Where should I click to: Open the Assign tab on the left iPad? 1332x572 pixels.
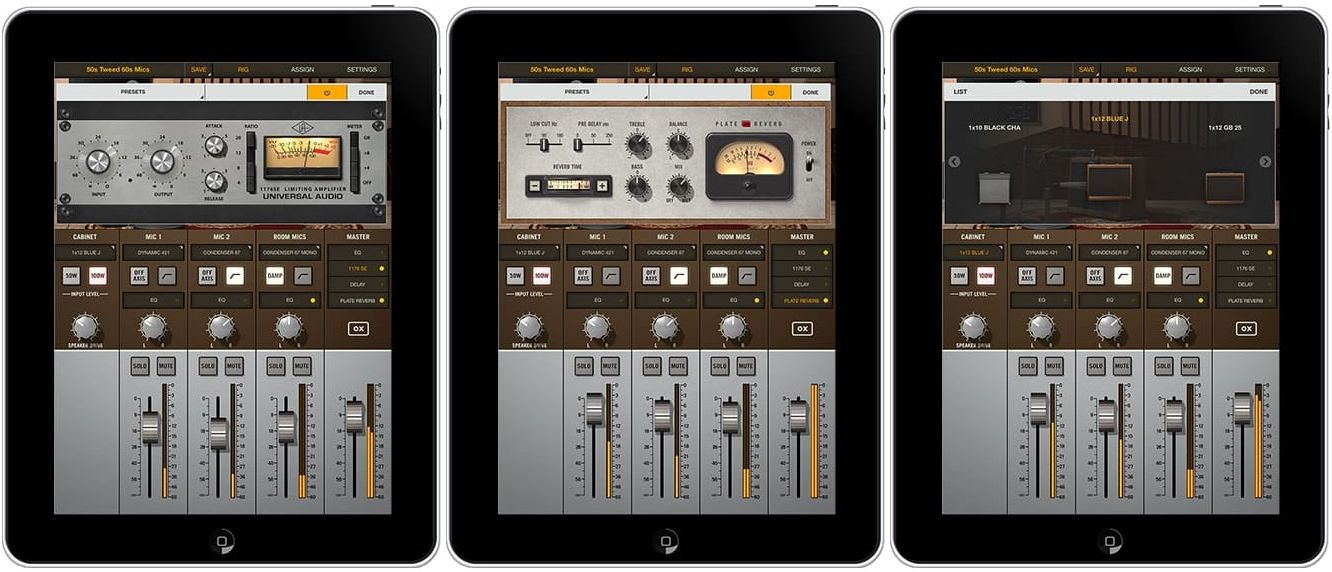coord(302,70)
